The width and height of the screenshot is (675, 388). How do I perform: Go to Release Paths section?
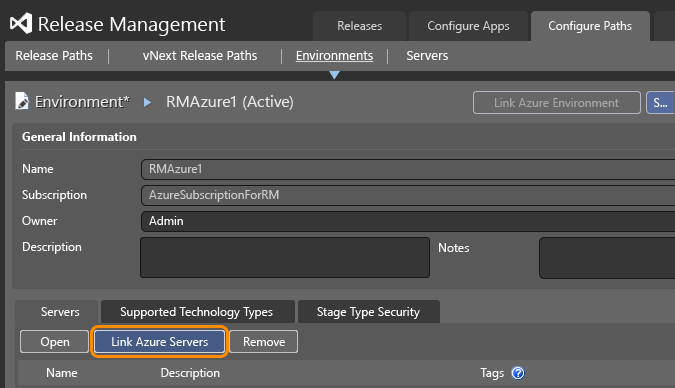pos(54,56)
